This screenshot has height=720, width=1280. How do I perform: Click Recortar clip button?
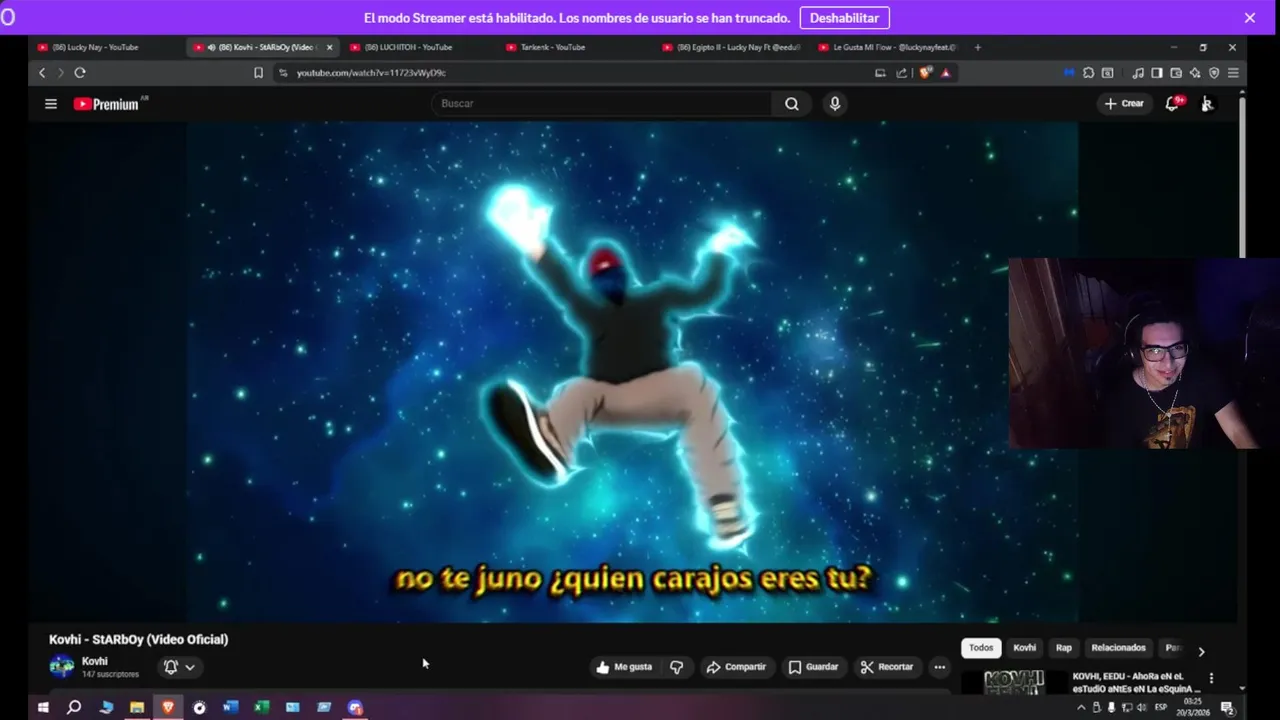(887, 667)
